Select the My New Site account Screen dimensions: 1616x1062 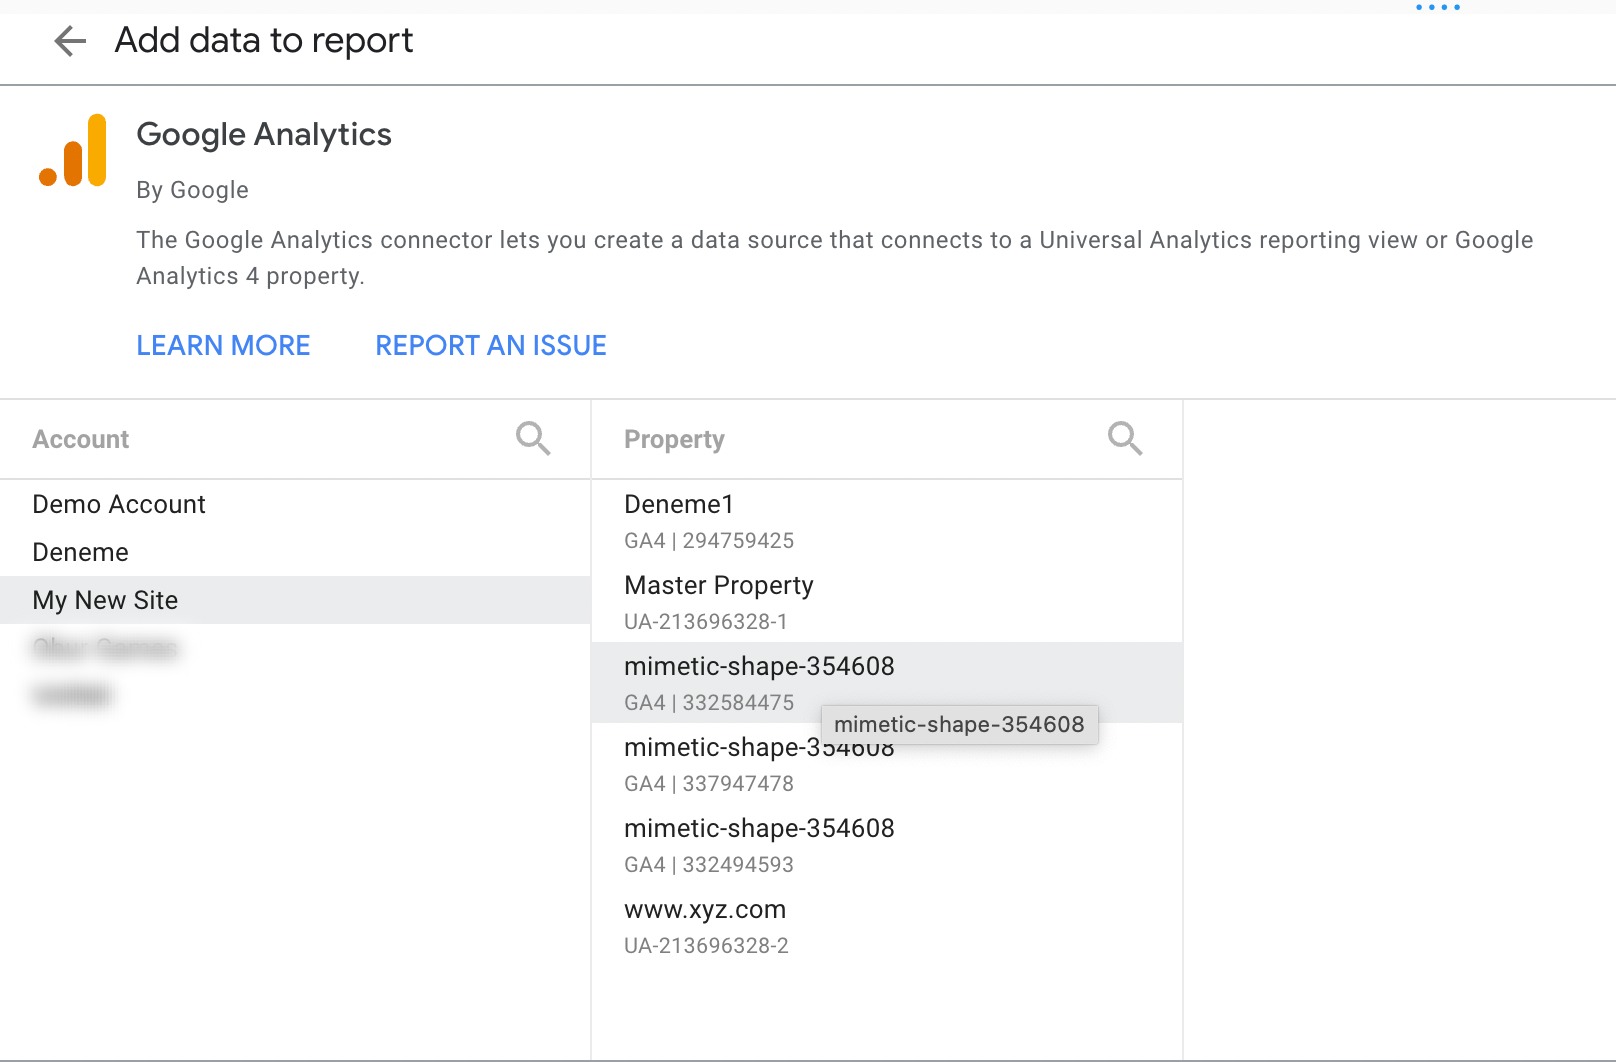point(295,600)
